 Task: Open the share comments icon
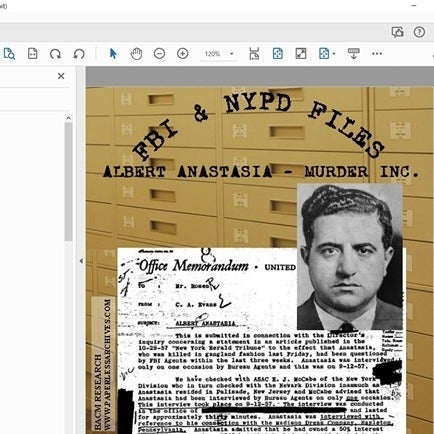[397, 32]
